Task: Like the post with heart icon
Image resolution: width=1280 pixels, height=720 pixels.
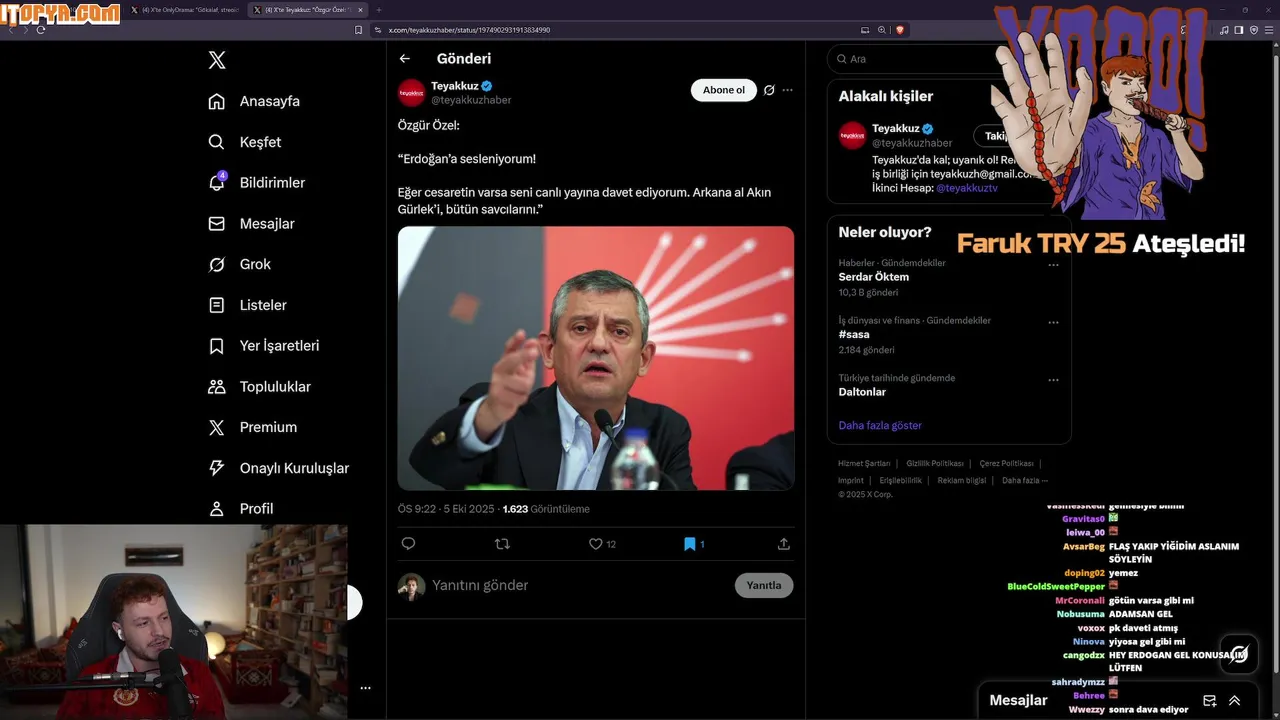Action: [x=596, y=544]
